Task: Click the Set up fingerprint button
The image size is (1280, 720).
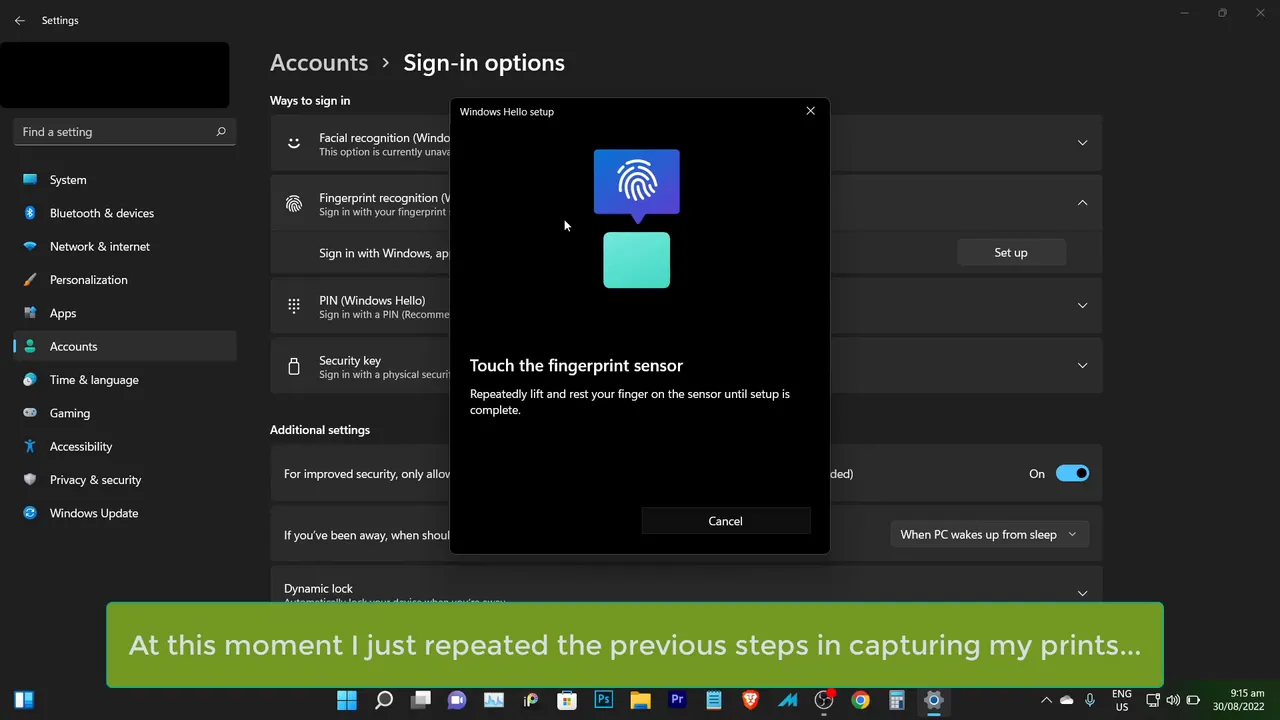Action: pyautogui.click(x=1011, y=253)
